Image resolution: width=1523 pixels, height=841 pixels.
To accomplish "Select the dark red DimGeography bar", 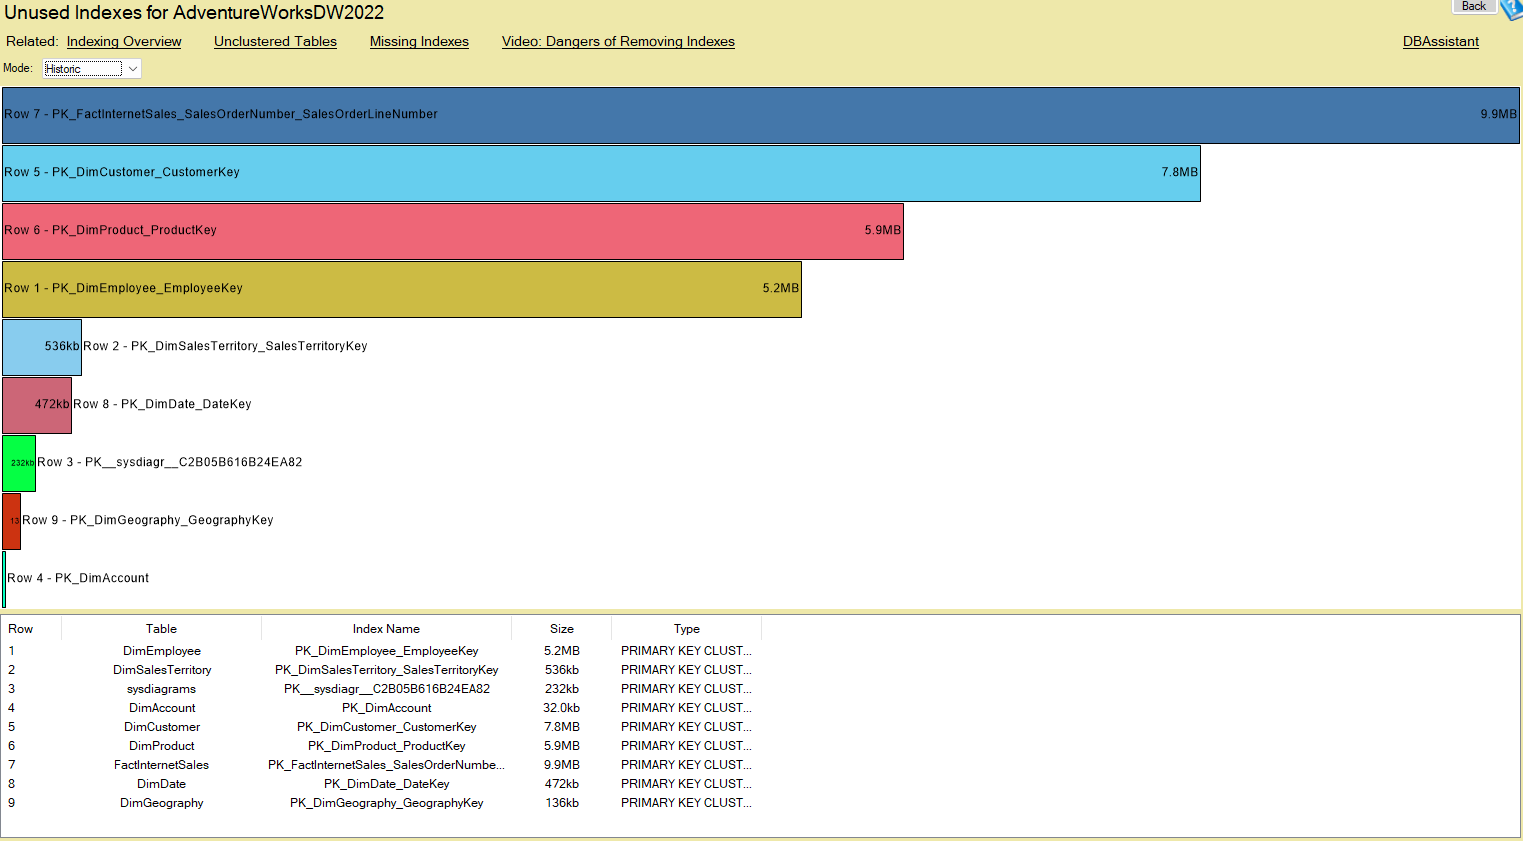I will click(x=11, y=521).
